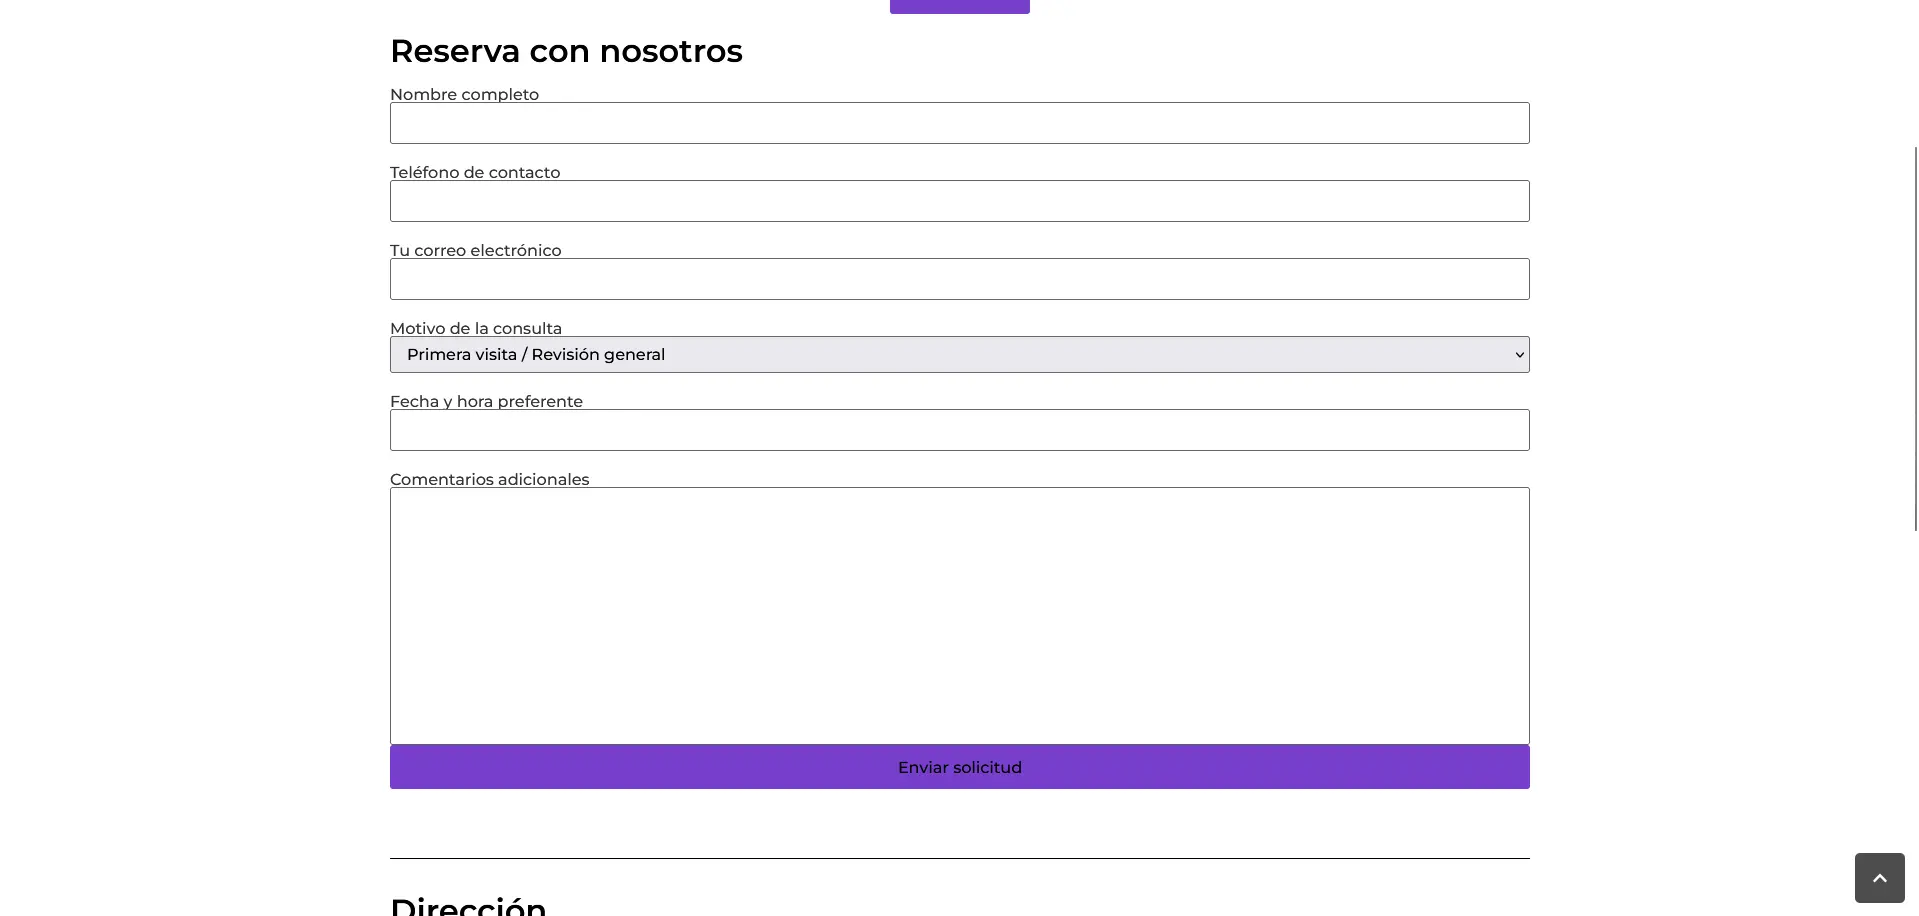Click the Comentarios adicionales label
Image resolution: width=1919 pixels, height=916 pixels.
click(x=489, y=479)
